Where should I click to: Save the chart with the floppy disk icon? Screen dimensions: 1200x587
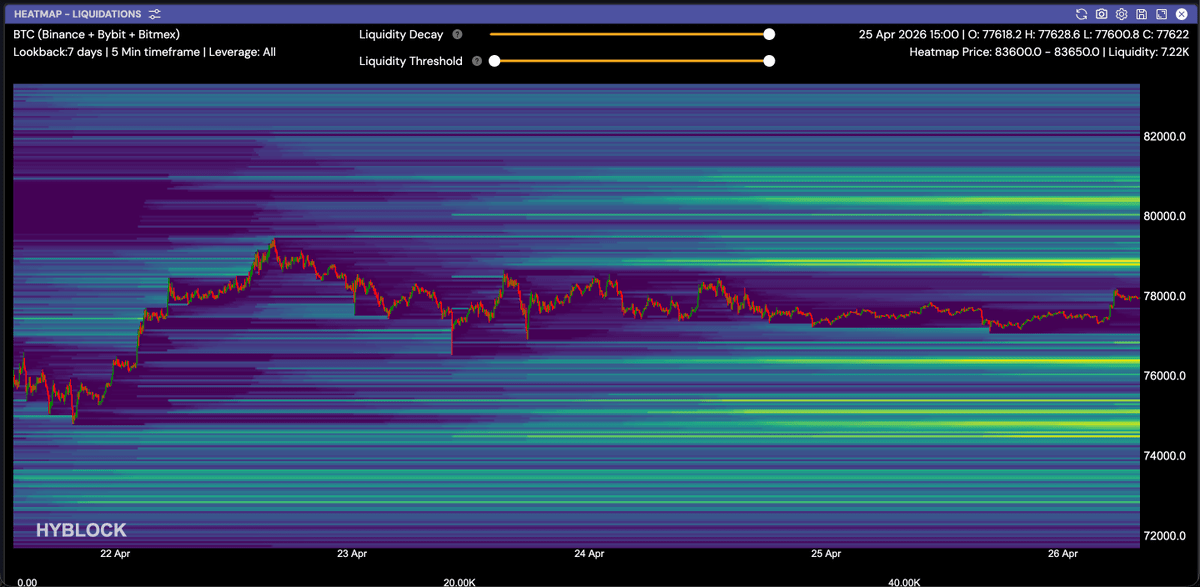(1142, 14)
